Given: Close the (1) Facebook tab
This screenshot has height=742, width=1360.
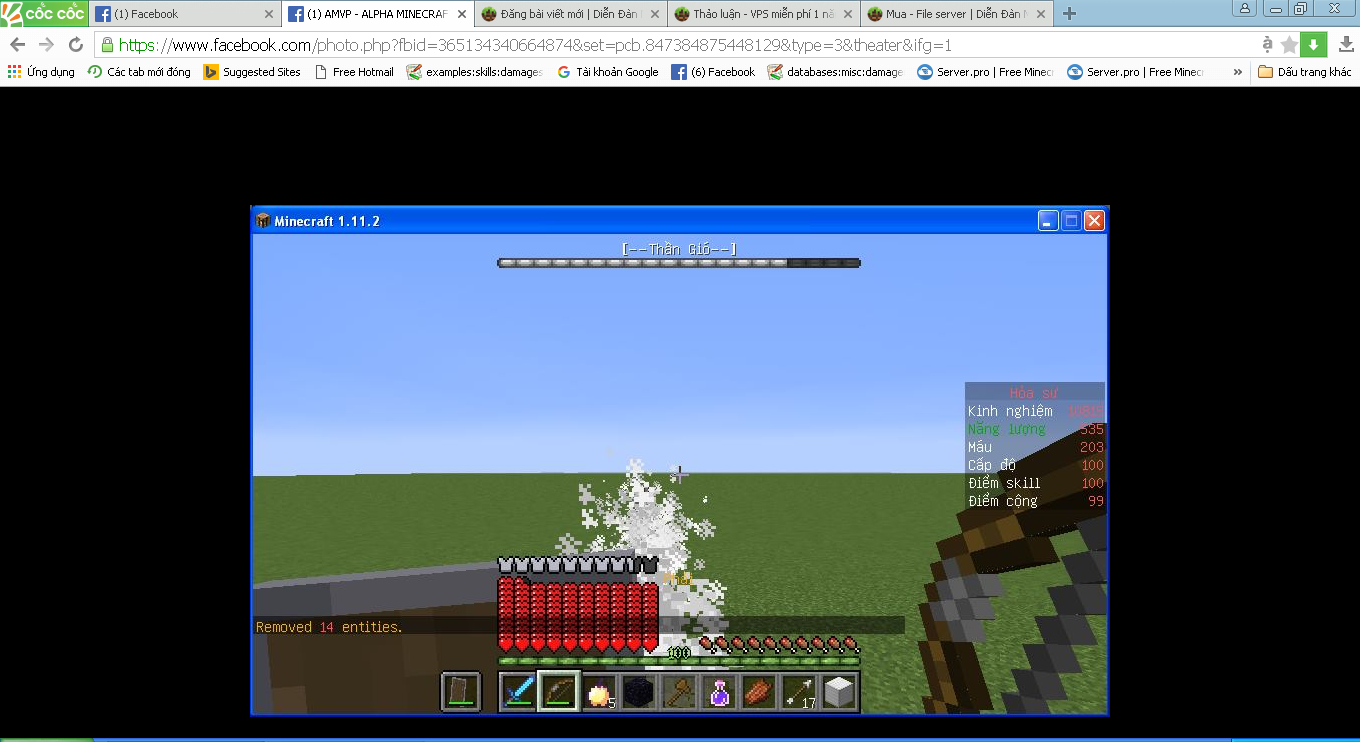Looking at the screenshot, I should (x=268, y=14).
